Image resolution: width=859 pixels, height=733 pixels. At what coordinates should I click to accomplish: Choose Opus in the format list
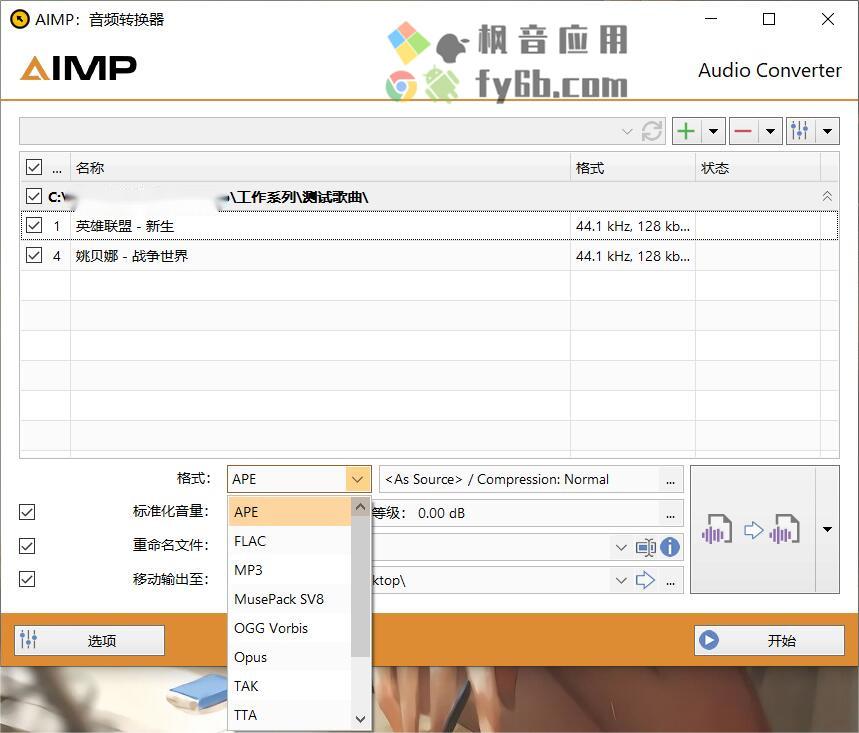coord(289,657)
